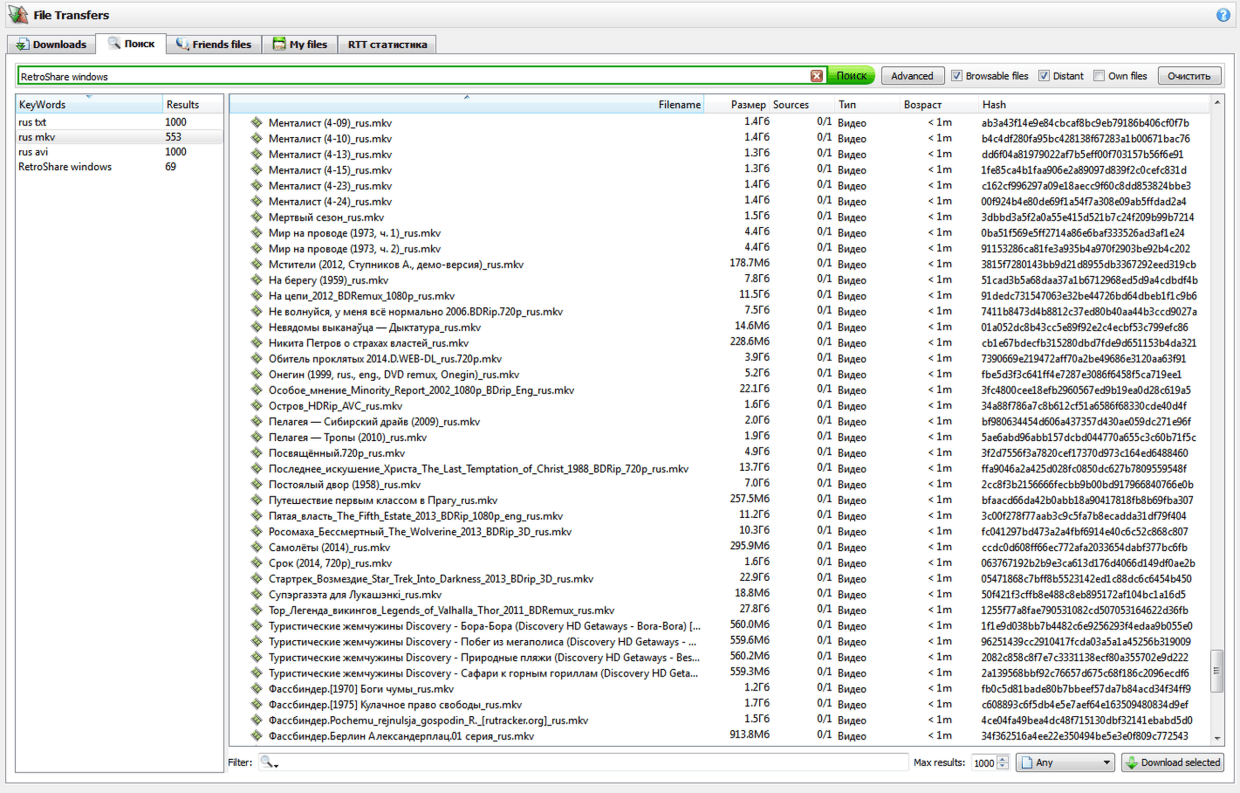
Task: Sort results by Filename column header
Action: (x=679, y=104)
